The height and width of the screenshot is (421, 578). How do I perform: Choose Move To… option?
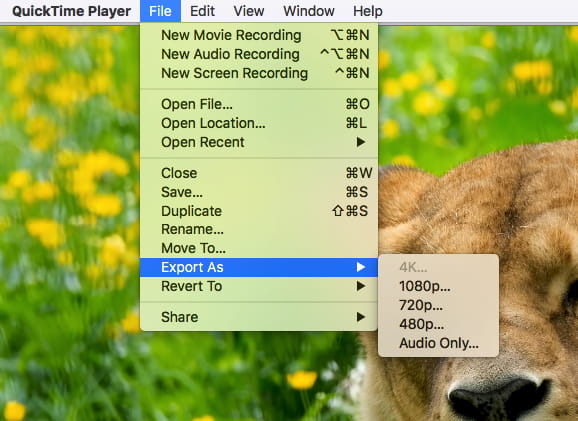coord(259,248)
